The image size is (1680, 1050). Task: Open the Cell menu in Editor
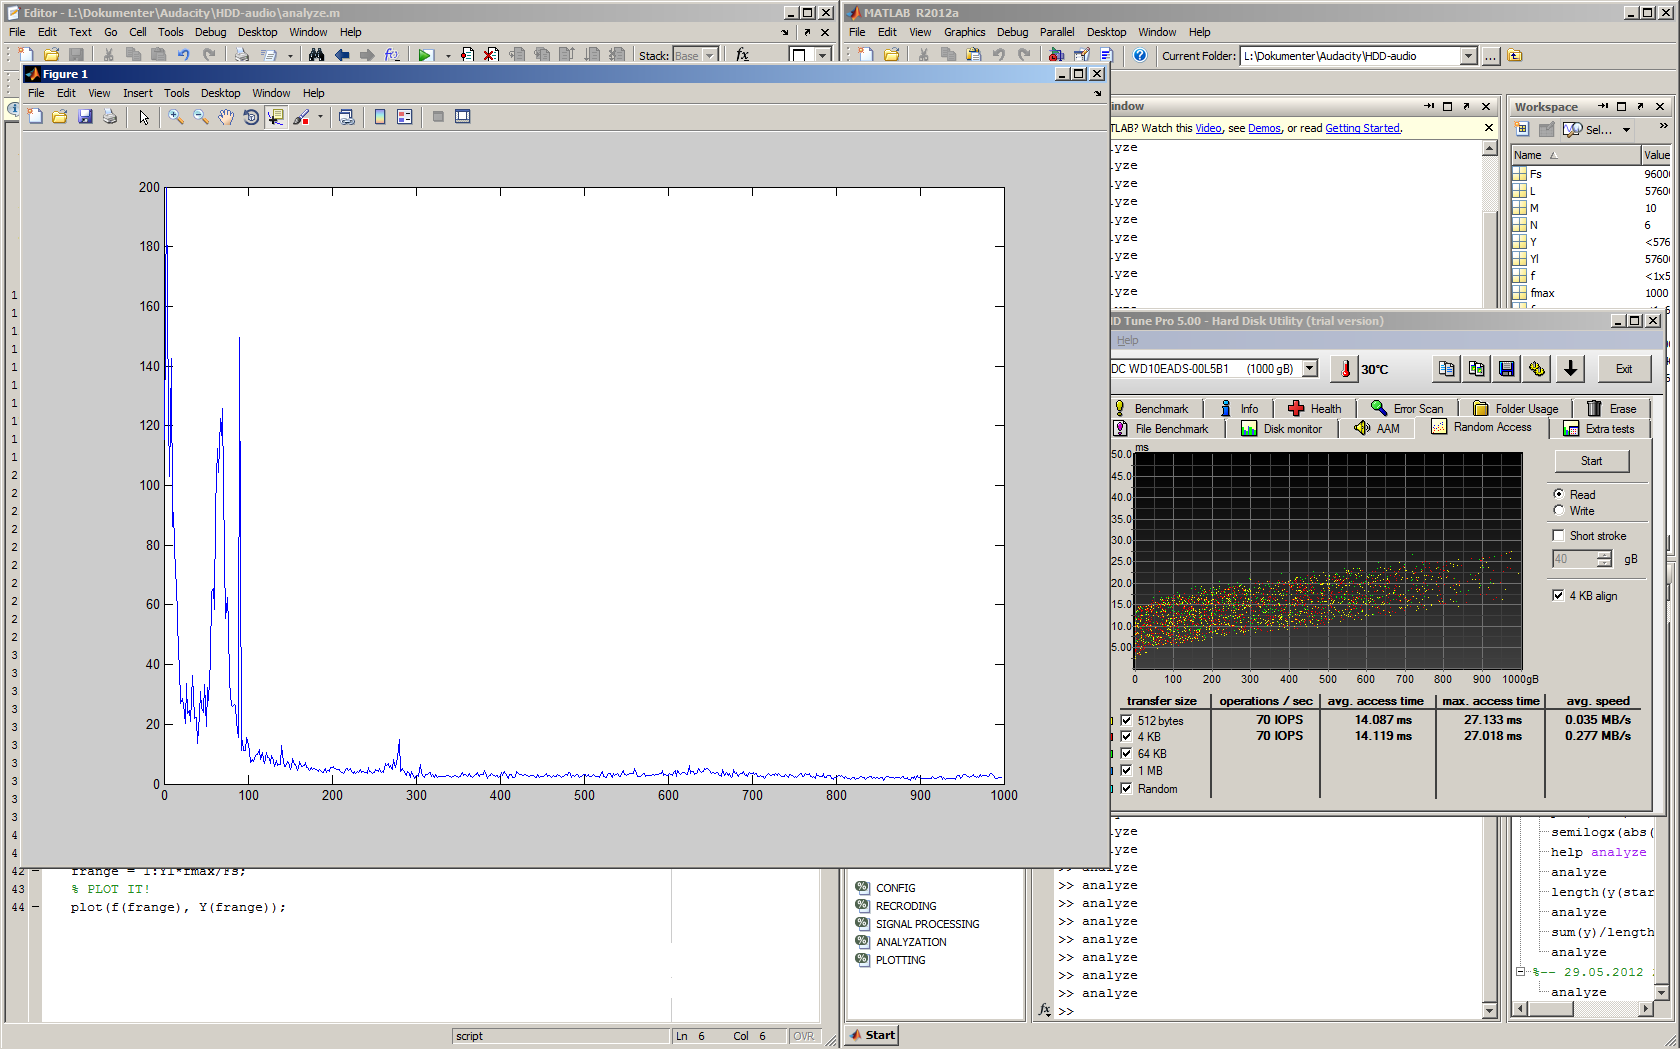pos(138,32)
